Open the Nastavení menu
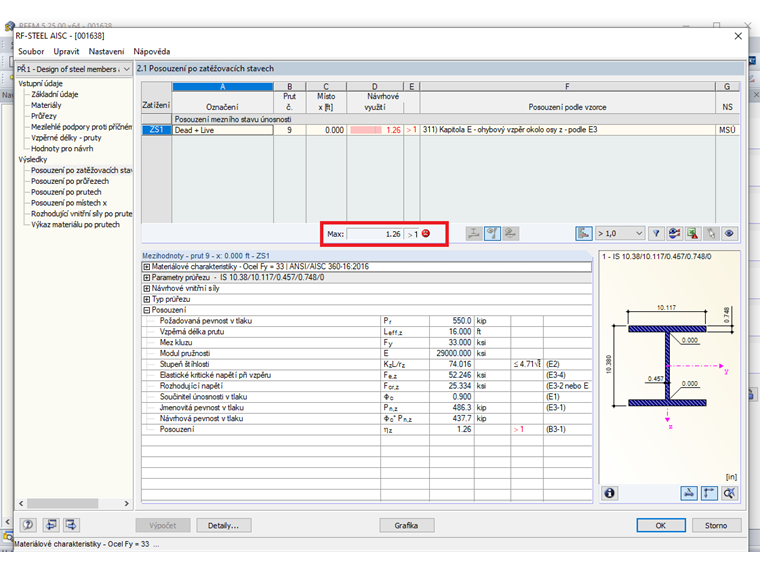This screenshot has height=570, width=760. click(x=106, y=51)
